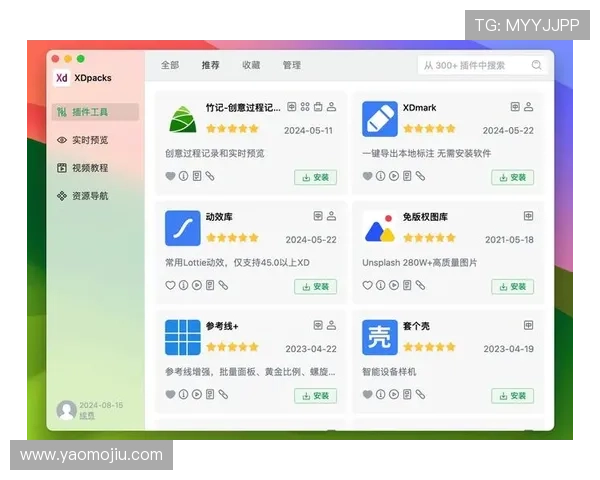Open the 资源导航 sidebar item
This screenshot has height=480, width=600.
83,196
